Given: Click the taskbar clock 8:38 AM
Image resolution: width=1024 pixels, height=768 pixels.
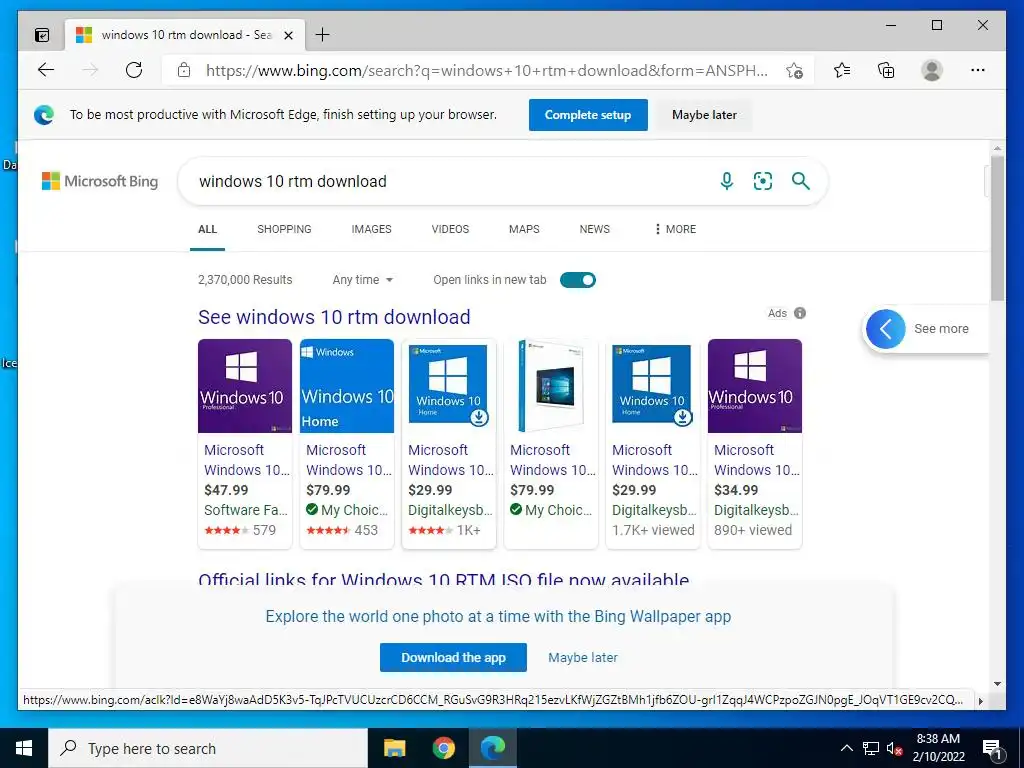Looking at the screenshot, I should [x=938, y=739].
